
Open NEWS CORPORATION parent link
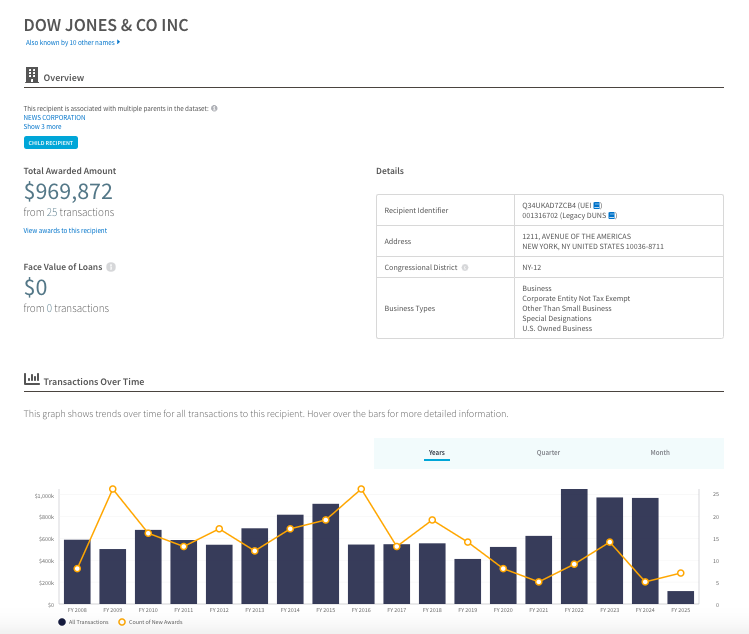pos(54,117)
